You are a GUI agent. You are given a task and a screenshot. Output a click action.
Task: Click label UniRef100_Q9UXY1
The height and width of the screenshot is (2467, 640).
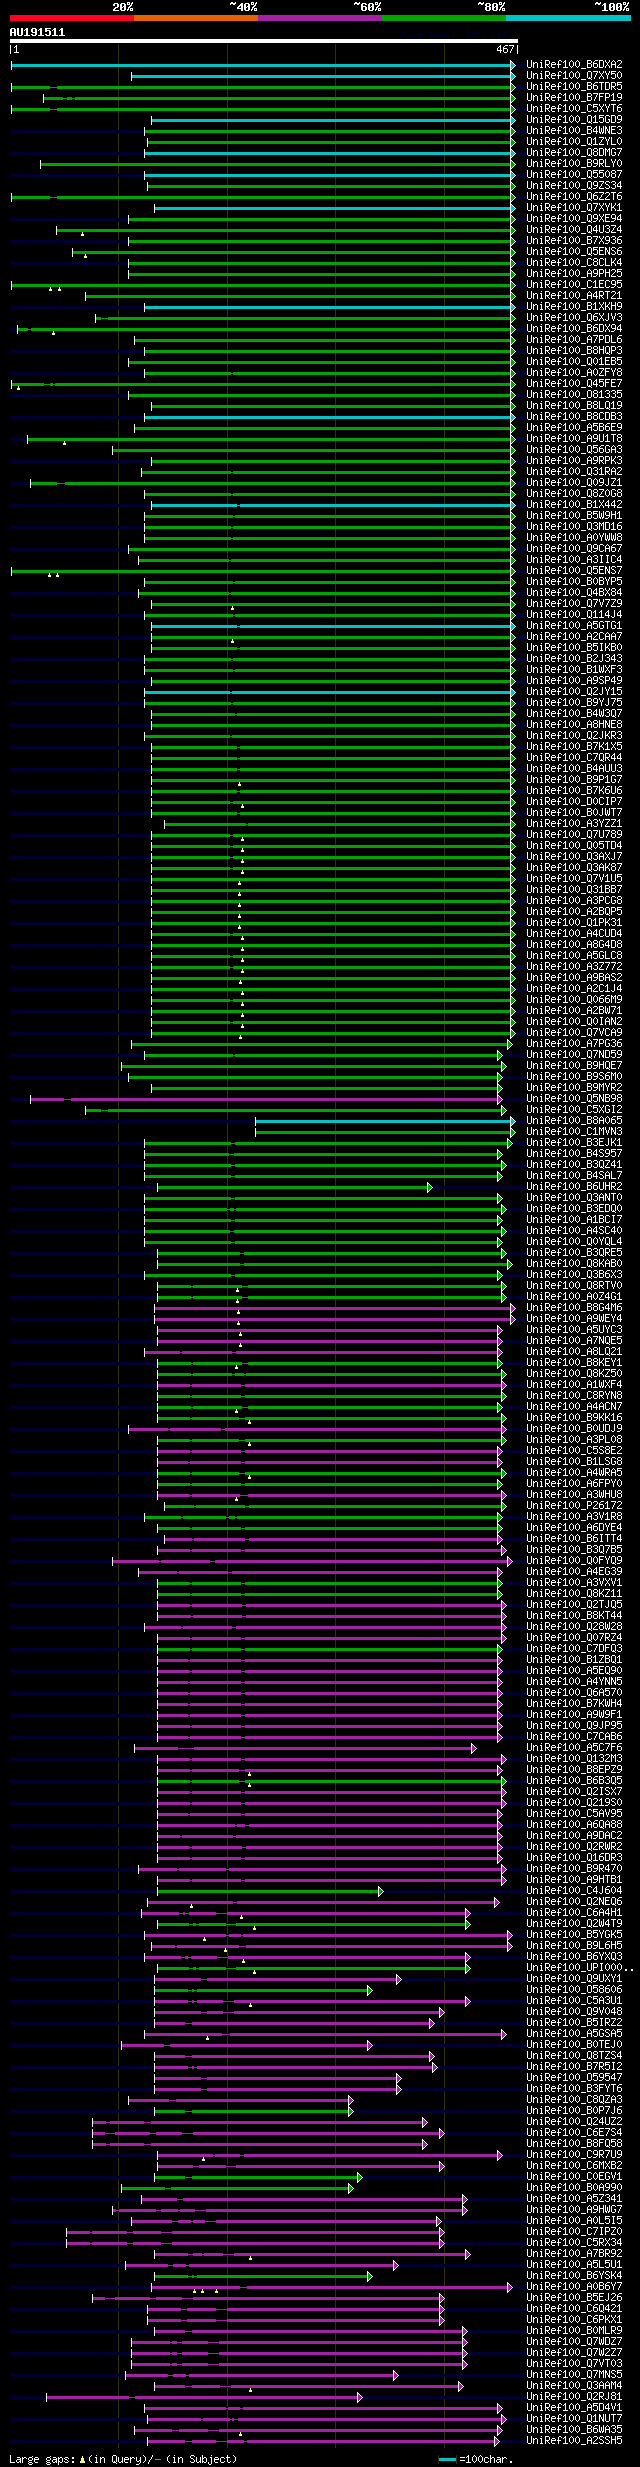pos(574,1979)
